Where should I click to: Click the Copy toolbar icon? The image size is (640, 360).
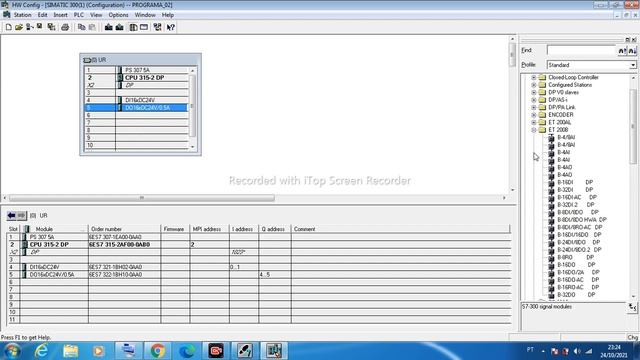81,27
